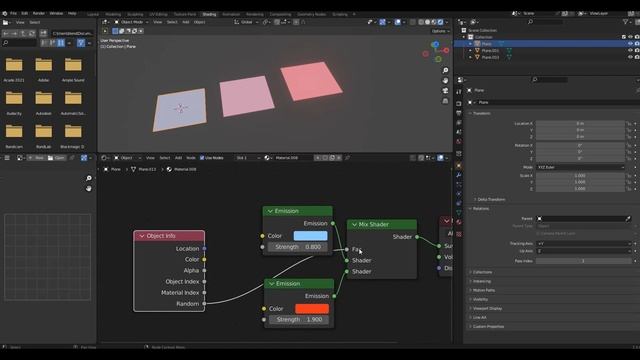Open the node editor Add menu
The width and height of the screenshot is (640, 360).
point(178,158)
